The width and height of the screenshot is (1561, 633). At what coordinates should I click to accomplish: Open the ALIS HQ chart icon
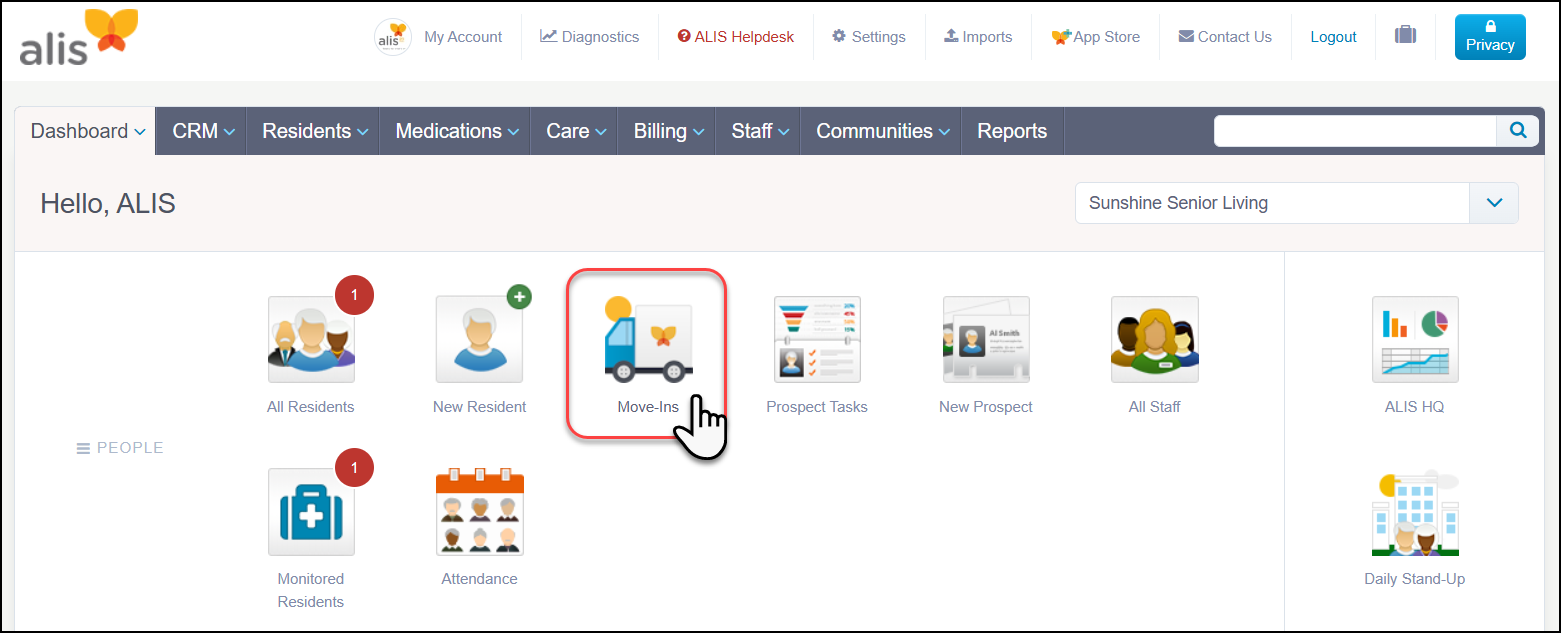pyautogui.click(x=1415, y=340)
